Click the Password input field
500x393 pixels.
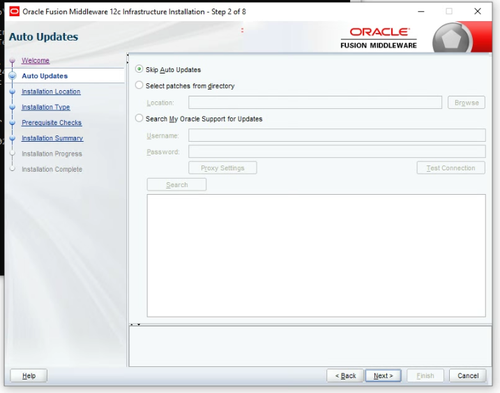pos(337,151)
